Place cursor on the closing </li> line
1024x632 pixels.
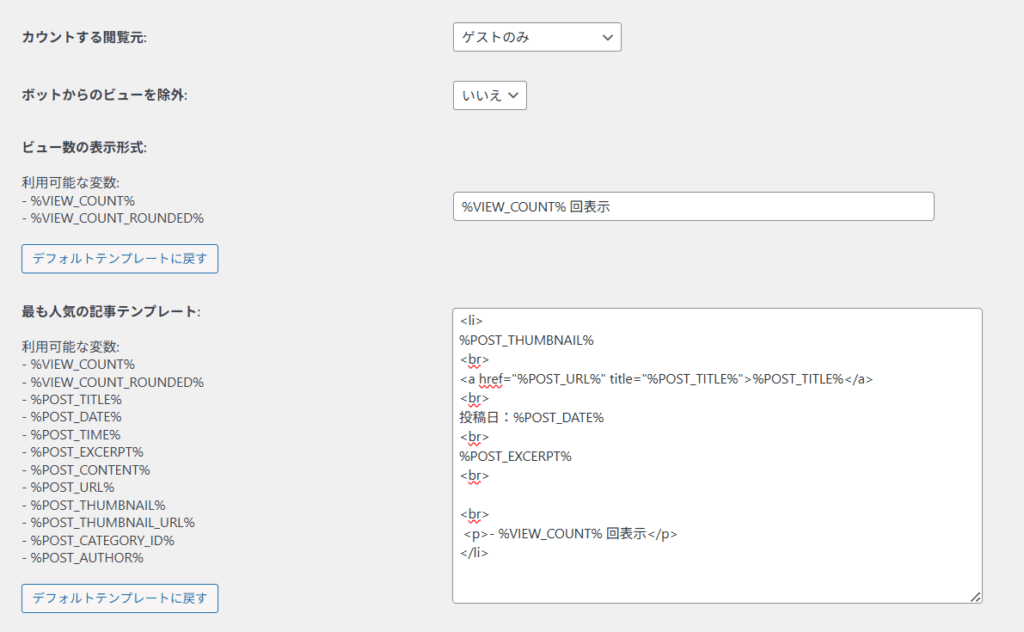pyautogui.click(x=475, y=552)
